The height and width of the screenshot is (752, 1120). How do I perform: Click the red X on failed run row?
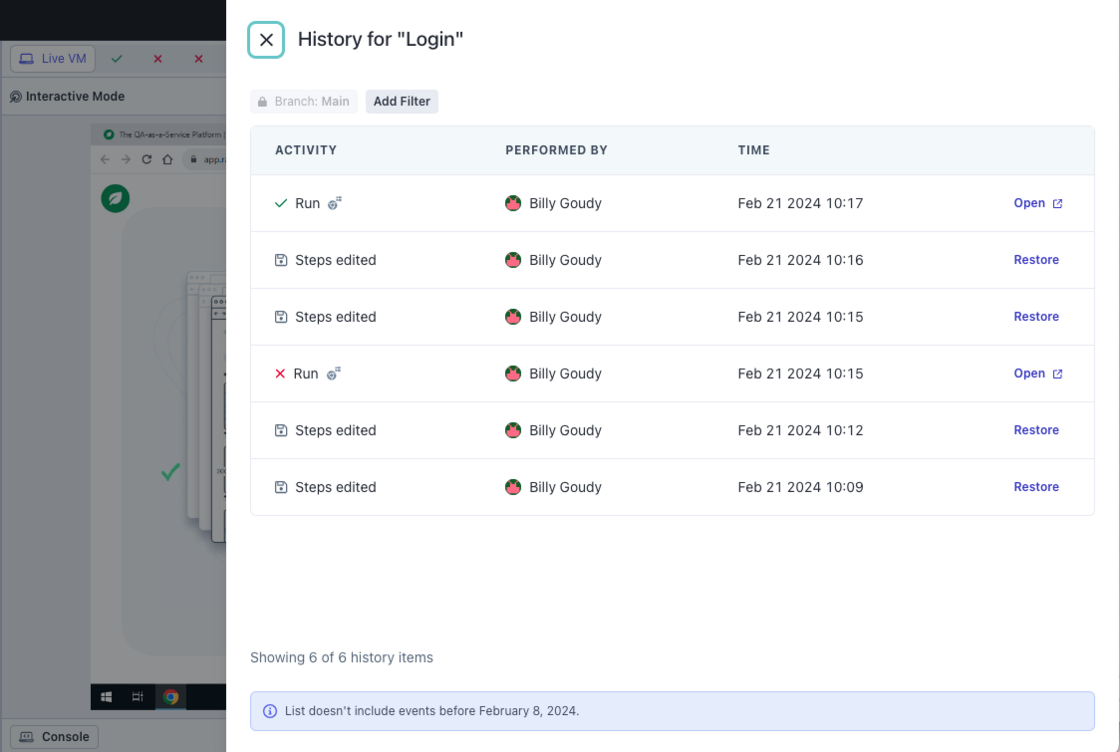click(280, 373)
